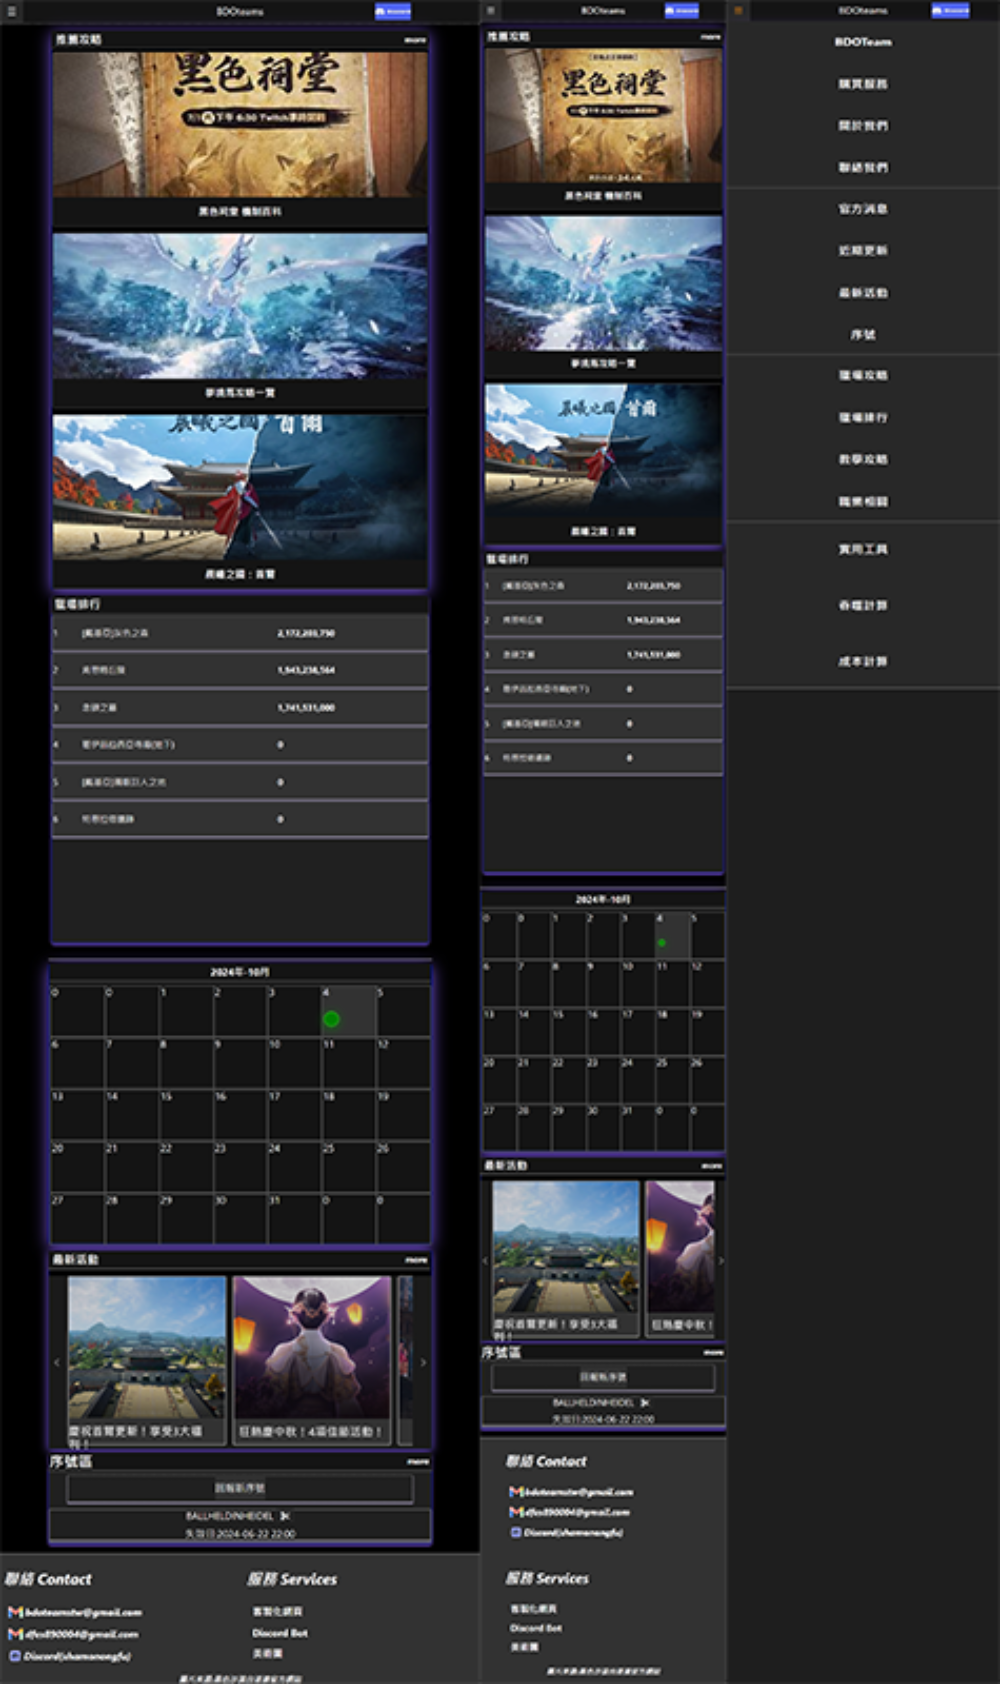Copy the BALLHELDINHEIDEL code in the left layout
The width and height of the screenshot is (1000, 1684).
285,1516
